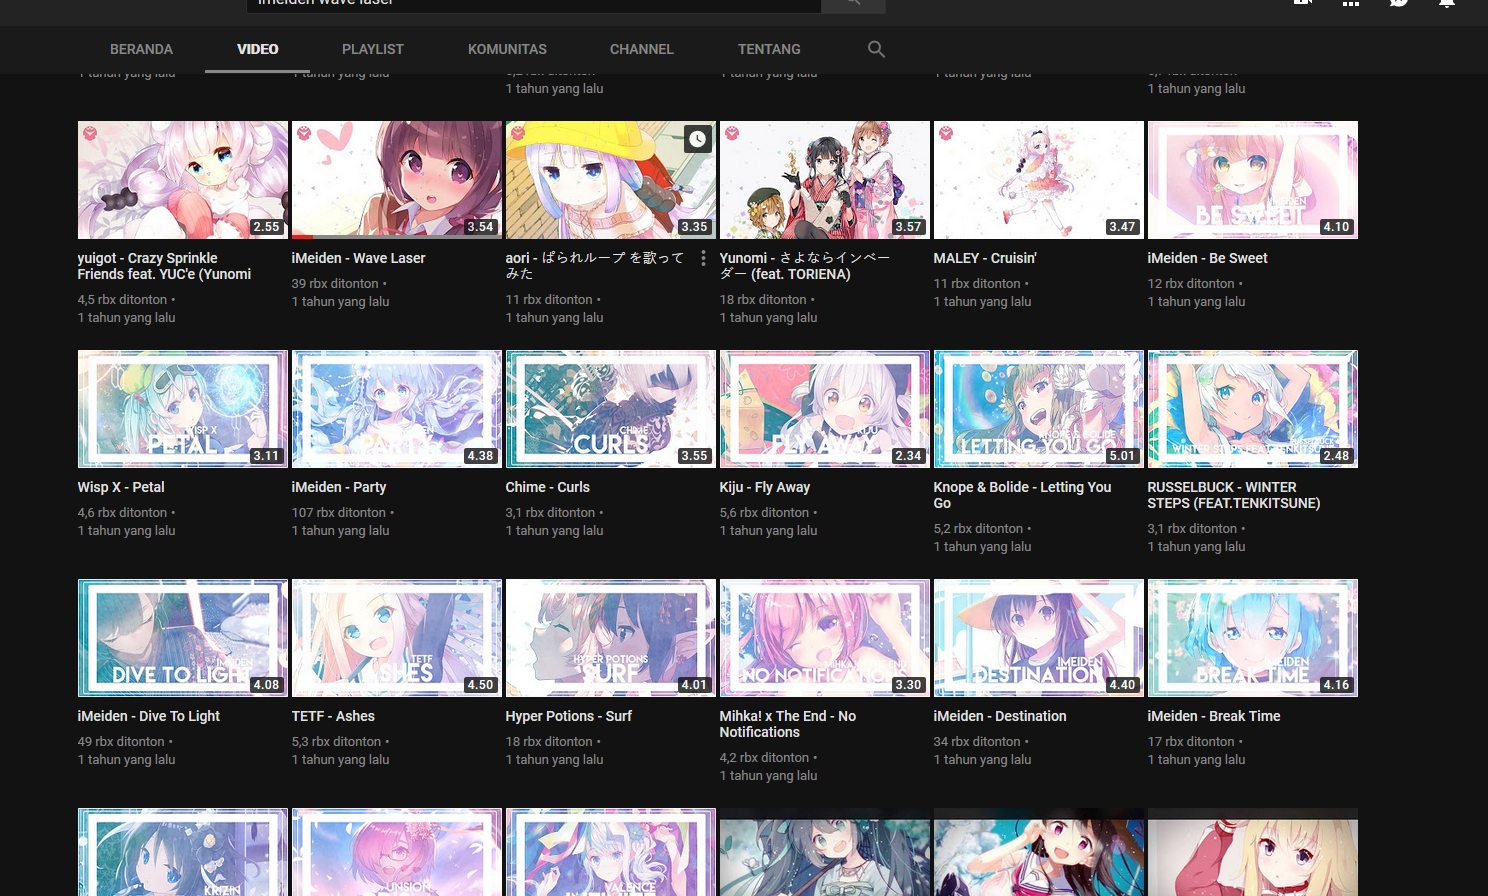The width and height of the screenshot is (1488, 896).
Task: Click the '39 rbx ditonton' view count
Action: tap(335, 284)
